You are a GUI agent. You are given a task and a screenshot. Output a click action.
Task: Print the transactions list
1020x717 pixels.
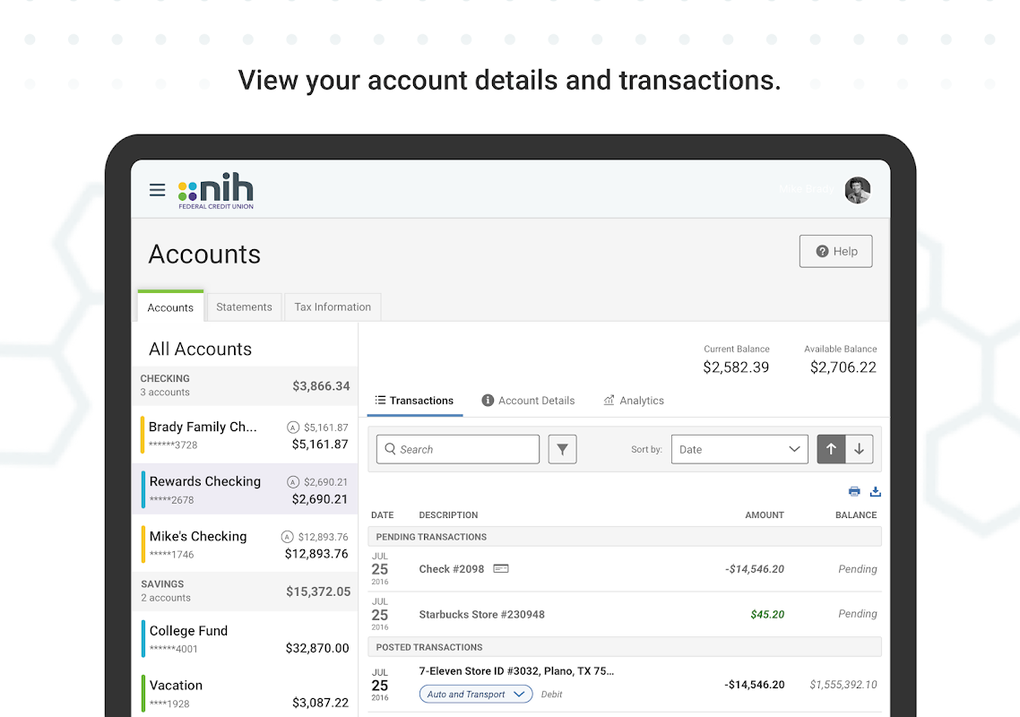pyautogui.click(x=854, y=491)
